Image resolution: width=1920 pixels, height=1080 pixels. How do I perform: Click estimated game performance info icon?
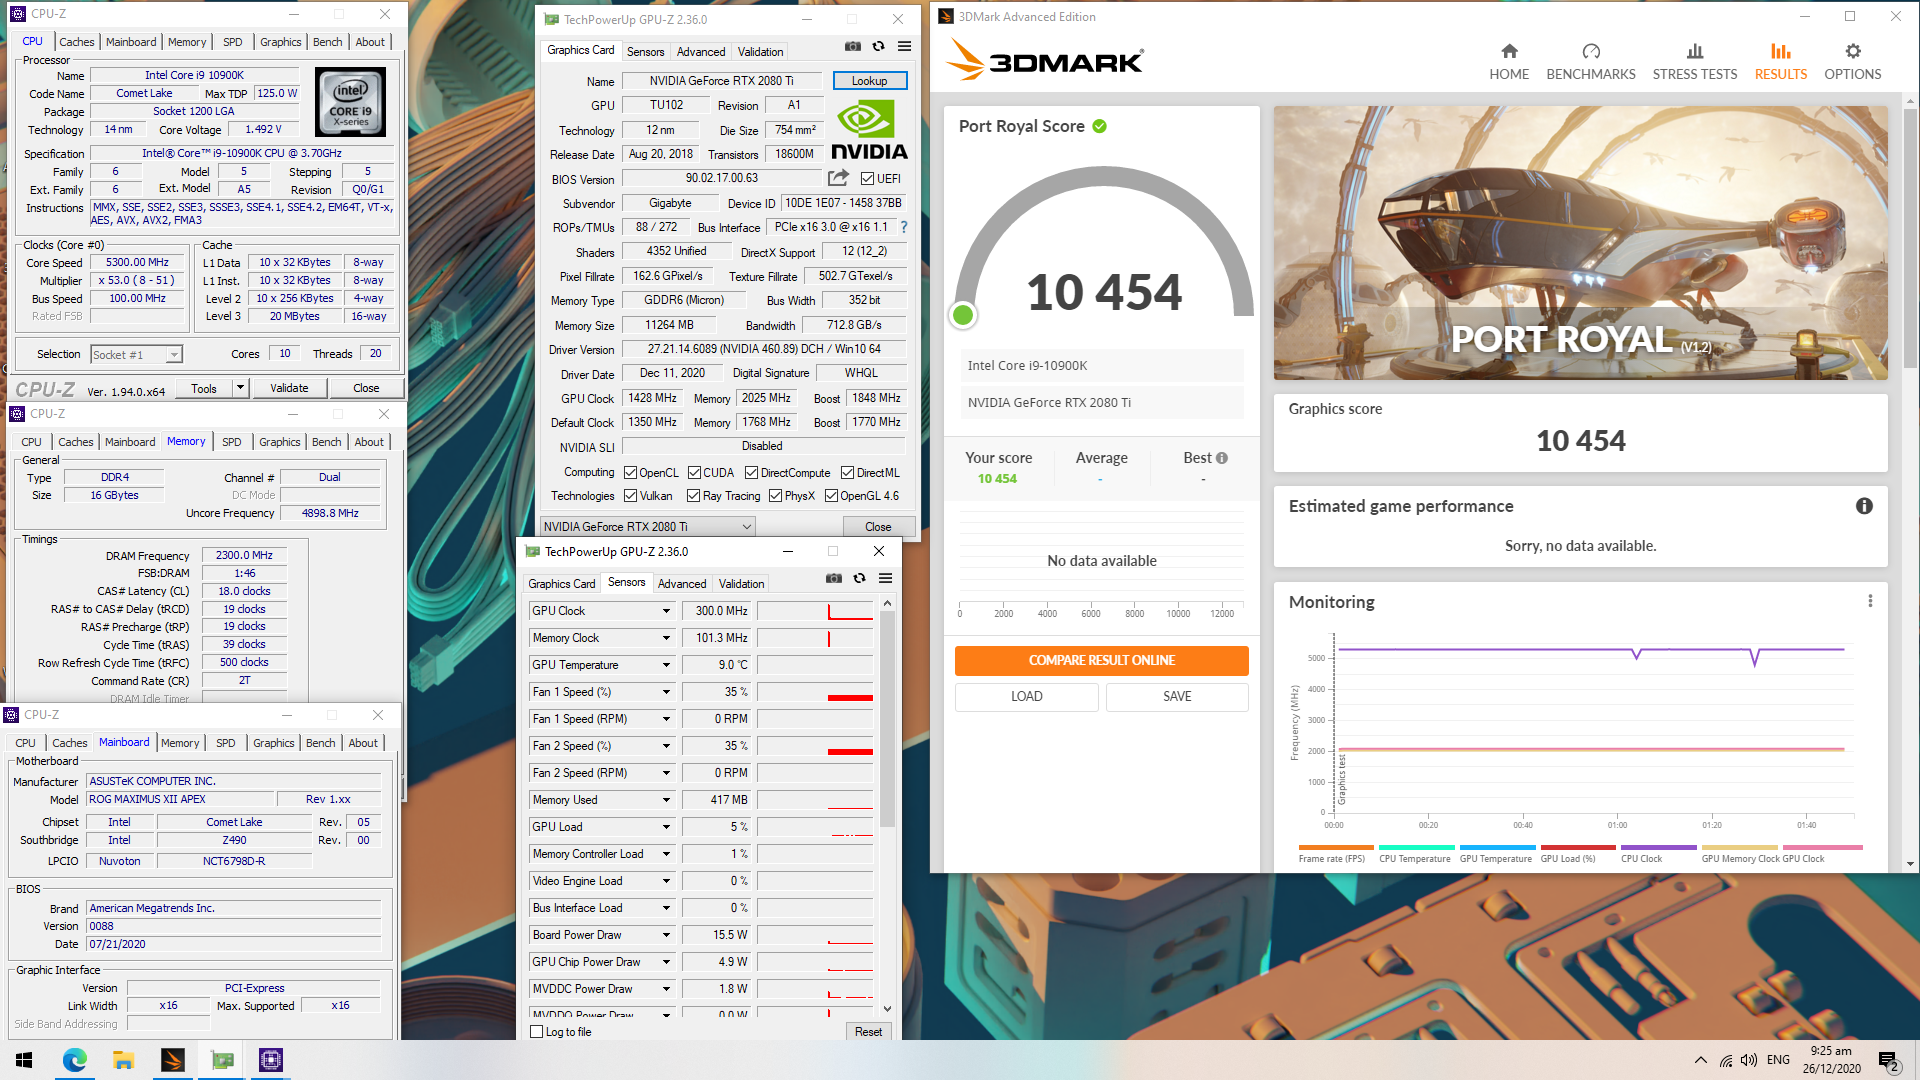click(1864, 506)
